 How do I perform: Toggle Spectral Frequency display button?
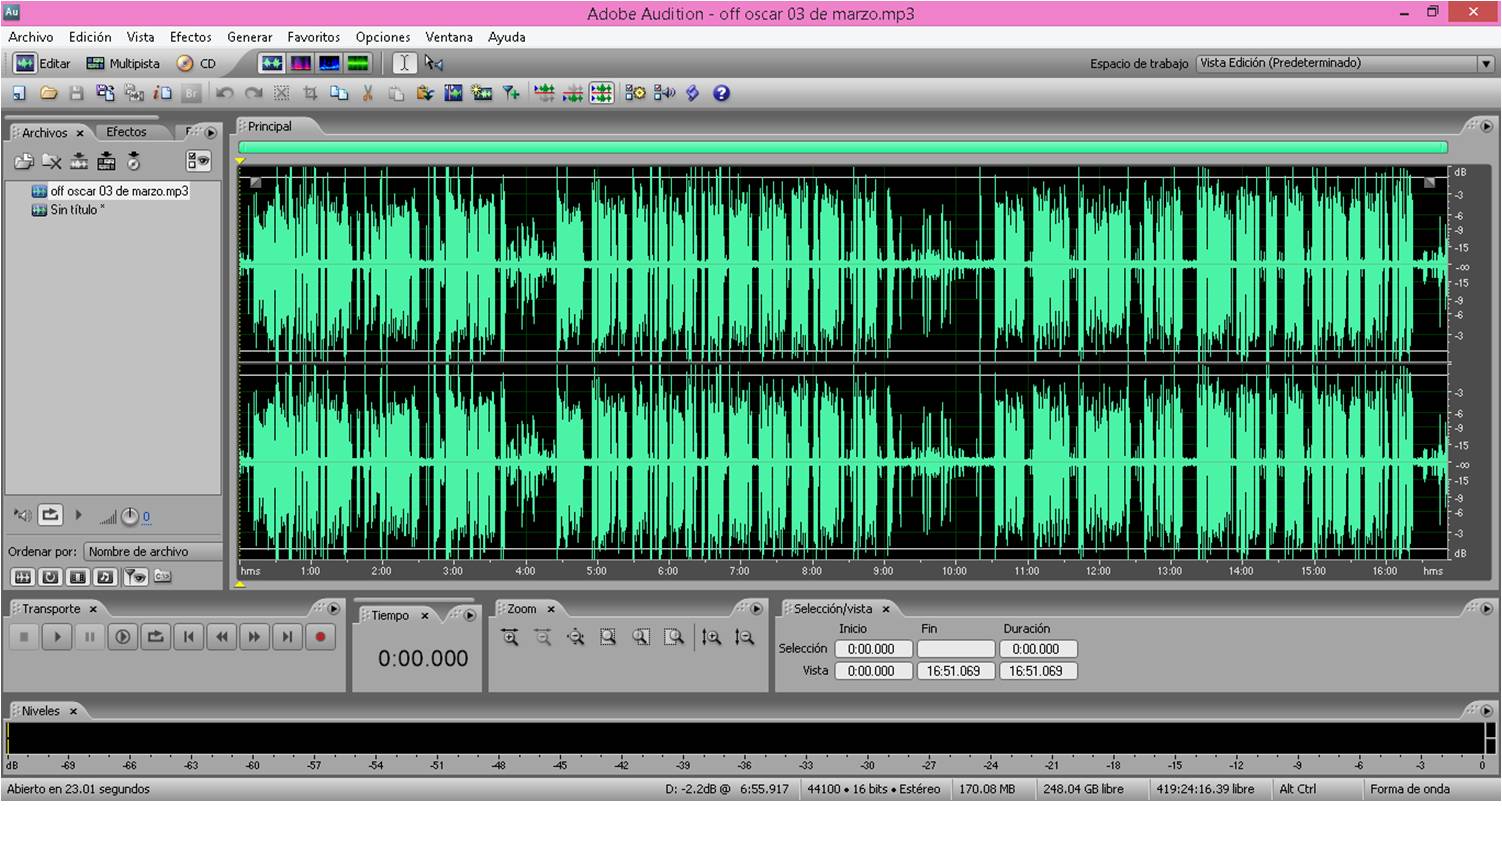pyautogui.click(x=300, y=63)
